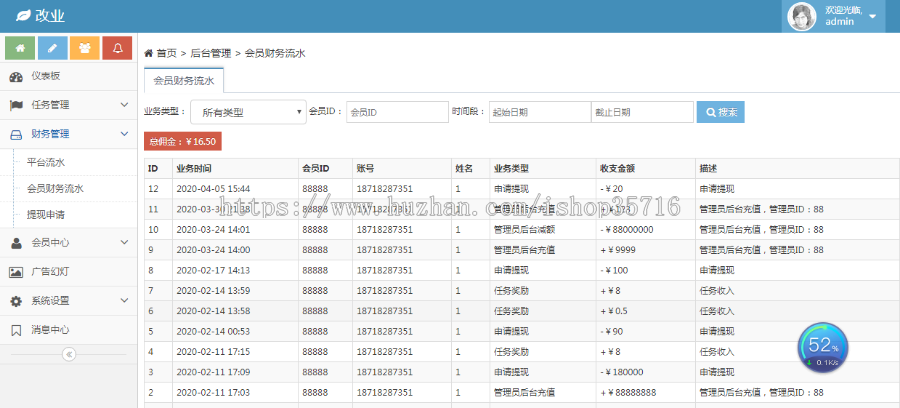
Task: Click the blue pencil edit icon button
Action: pos(53,48)
